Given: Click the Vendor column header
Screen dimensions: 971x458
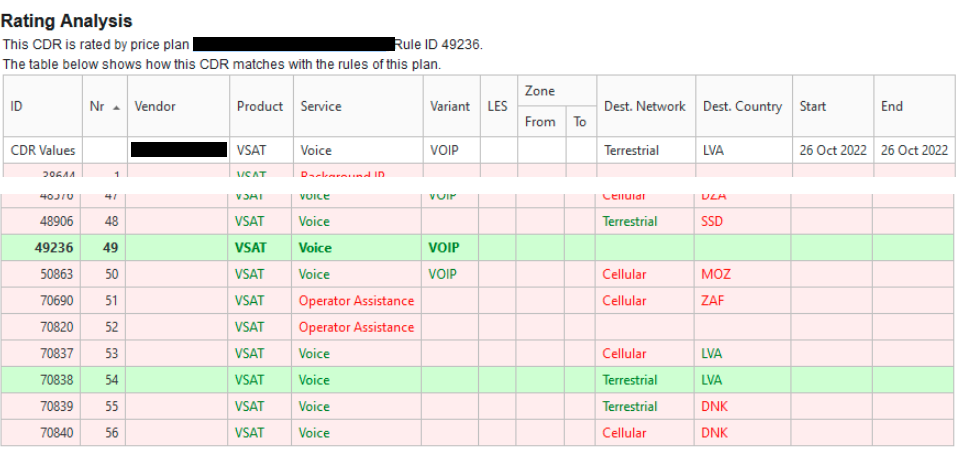Looking at the screenshot, I should pyautogui.click(x=154, y=106).
